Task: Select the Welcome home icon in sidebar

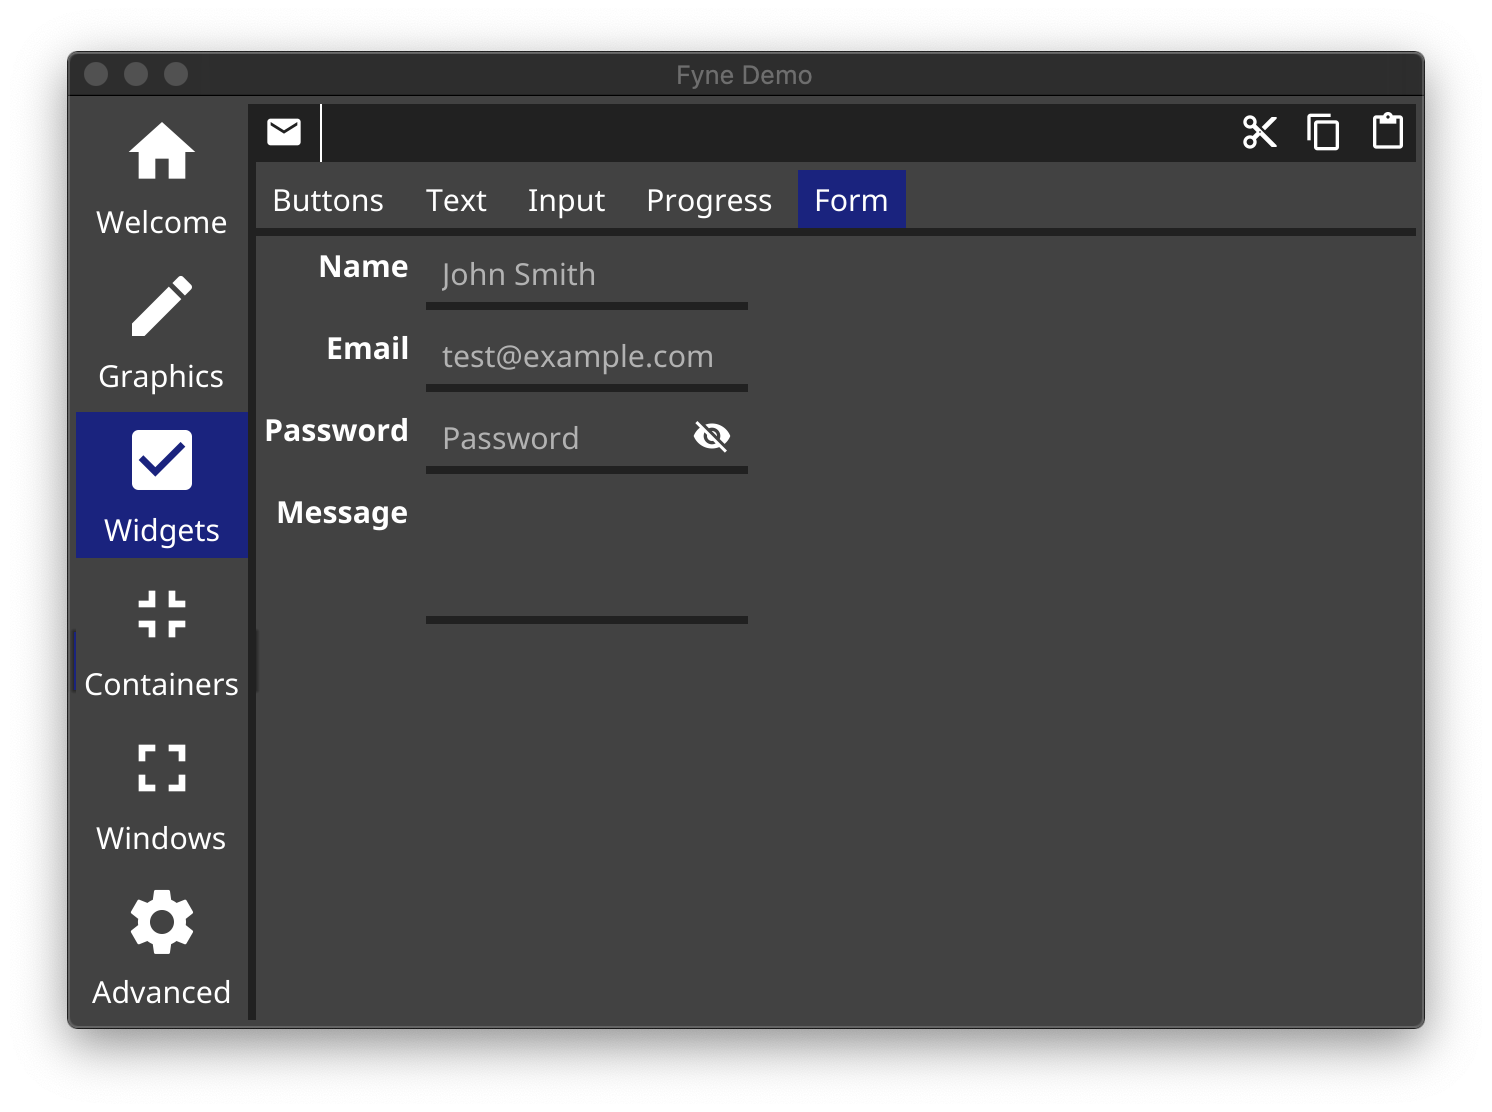Action: [160, 152]
